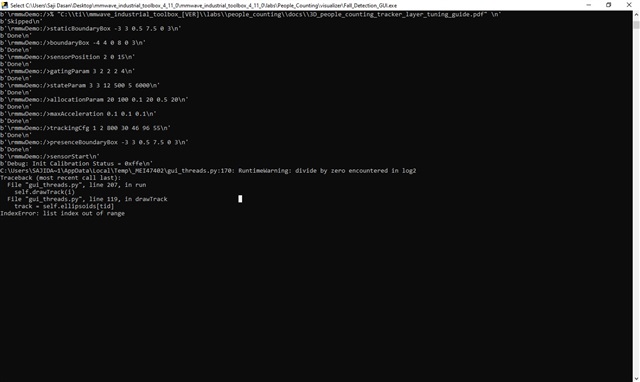Click the RuntimeWarning divide by zero line
640x382 pixels.
coord(208,171)
